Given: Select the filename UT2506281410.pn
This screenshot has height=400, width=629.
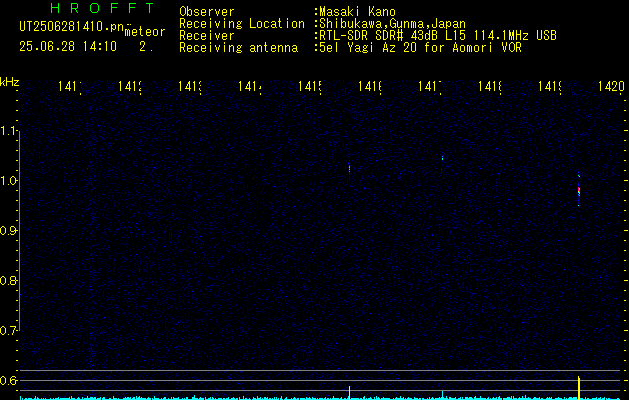Looking at the screenshot, I should coord(72,27).
